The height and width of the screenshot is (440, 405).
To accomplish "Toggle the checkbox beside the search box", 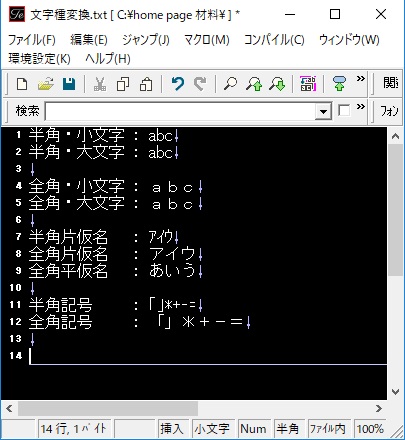I will [x=344, y=110].
